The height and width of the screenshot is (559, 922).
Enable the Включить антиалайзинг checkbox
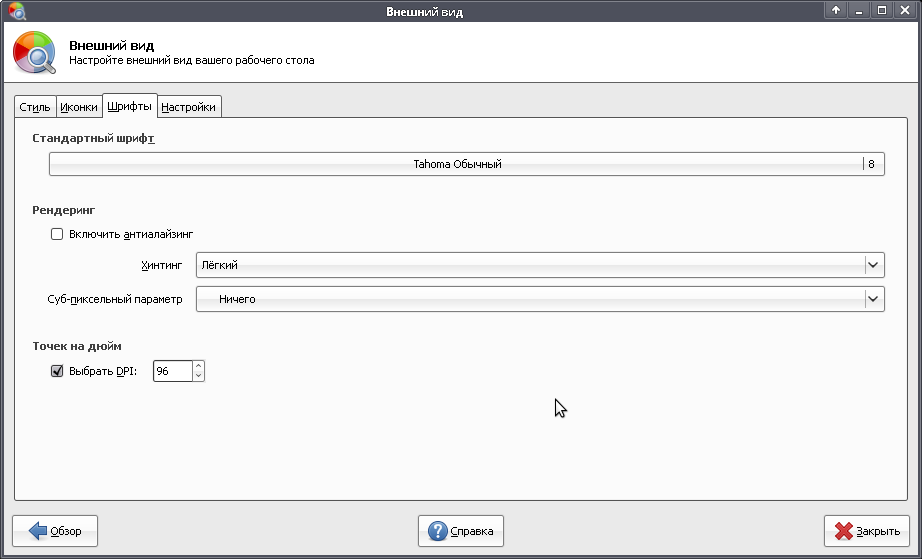57,234
